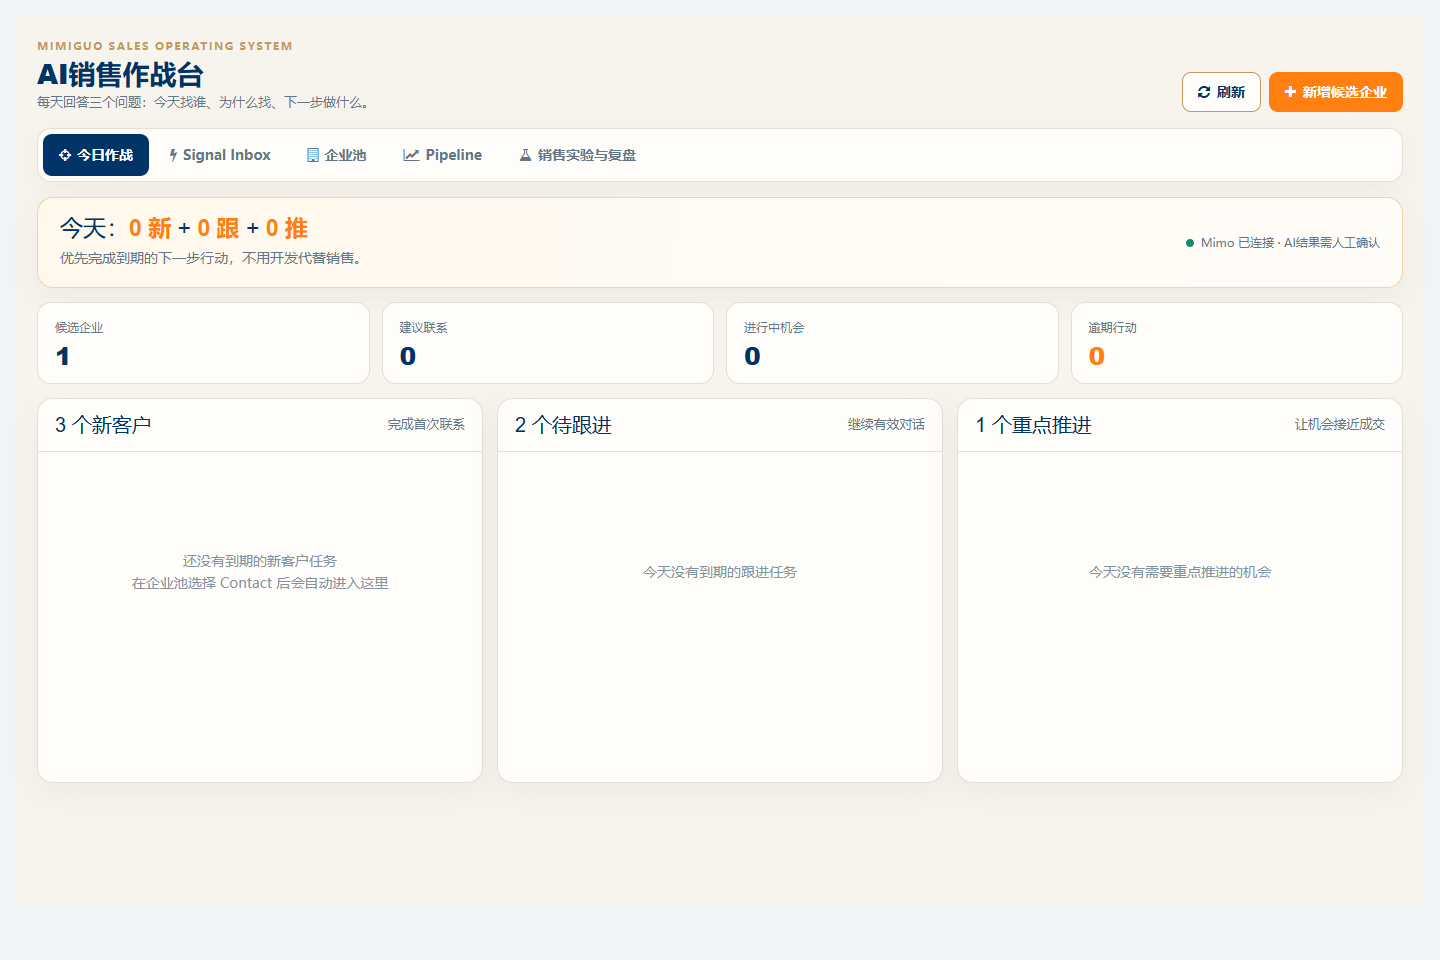Image resolution: width=1440 pixels, height=960 pixels.
Task: Click the 2 个待跟进 column heading
Action: point(563,425)
